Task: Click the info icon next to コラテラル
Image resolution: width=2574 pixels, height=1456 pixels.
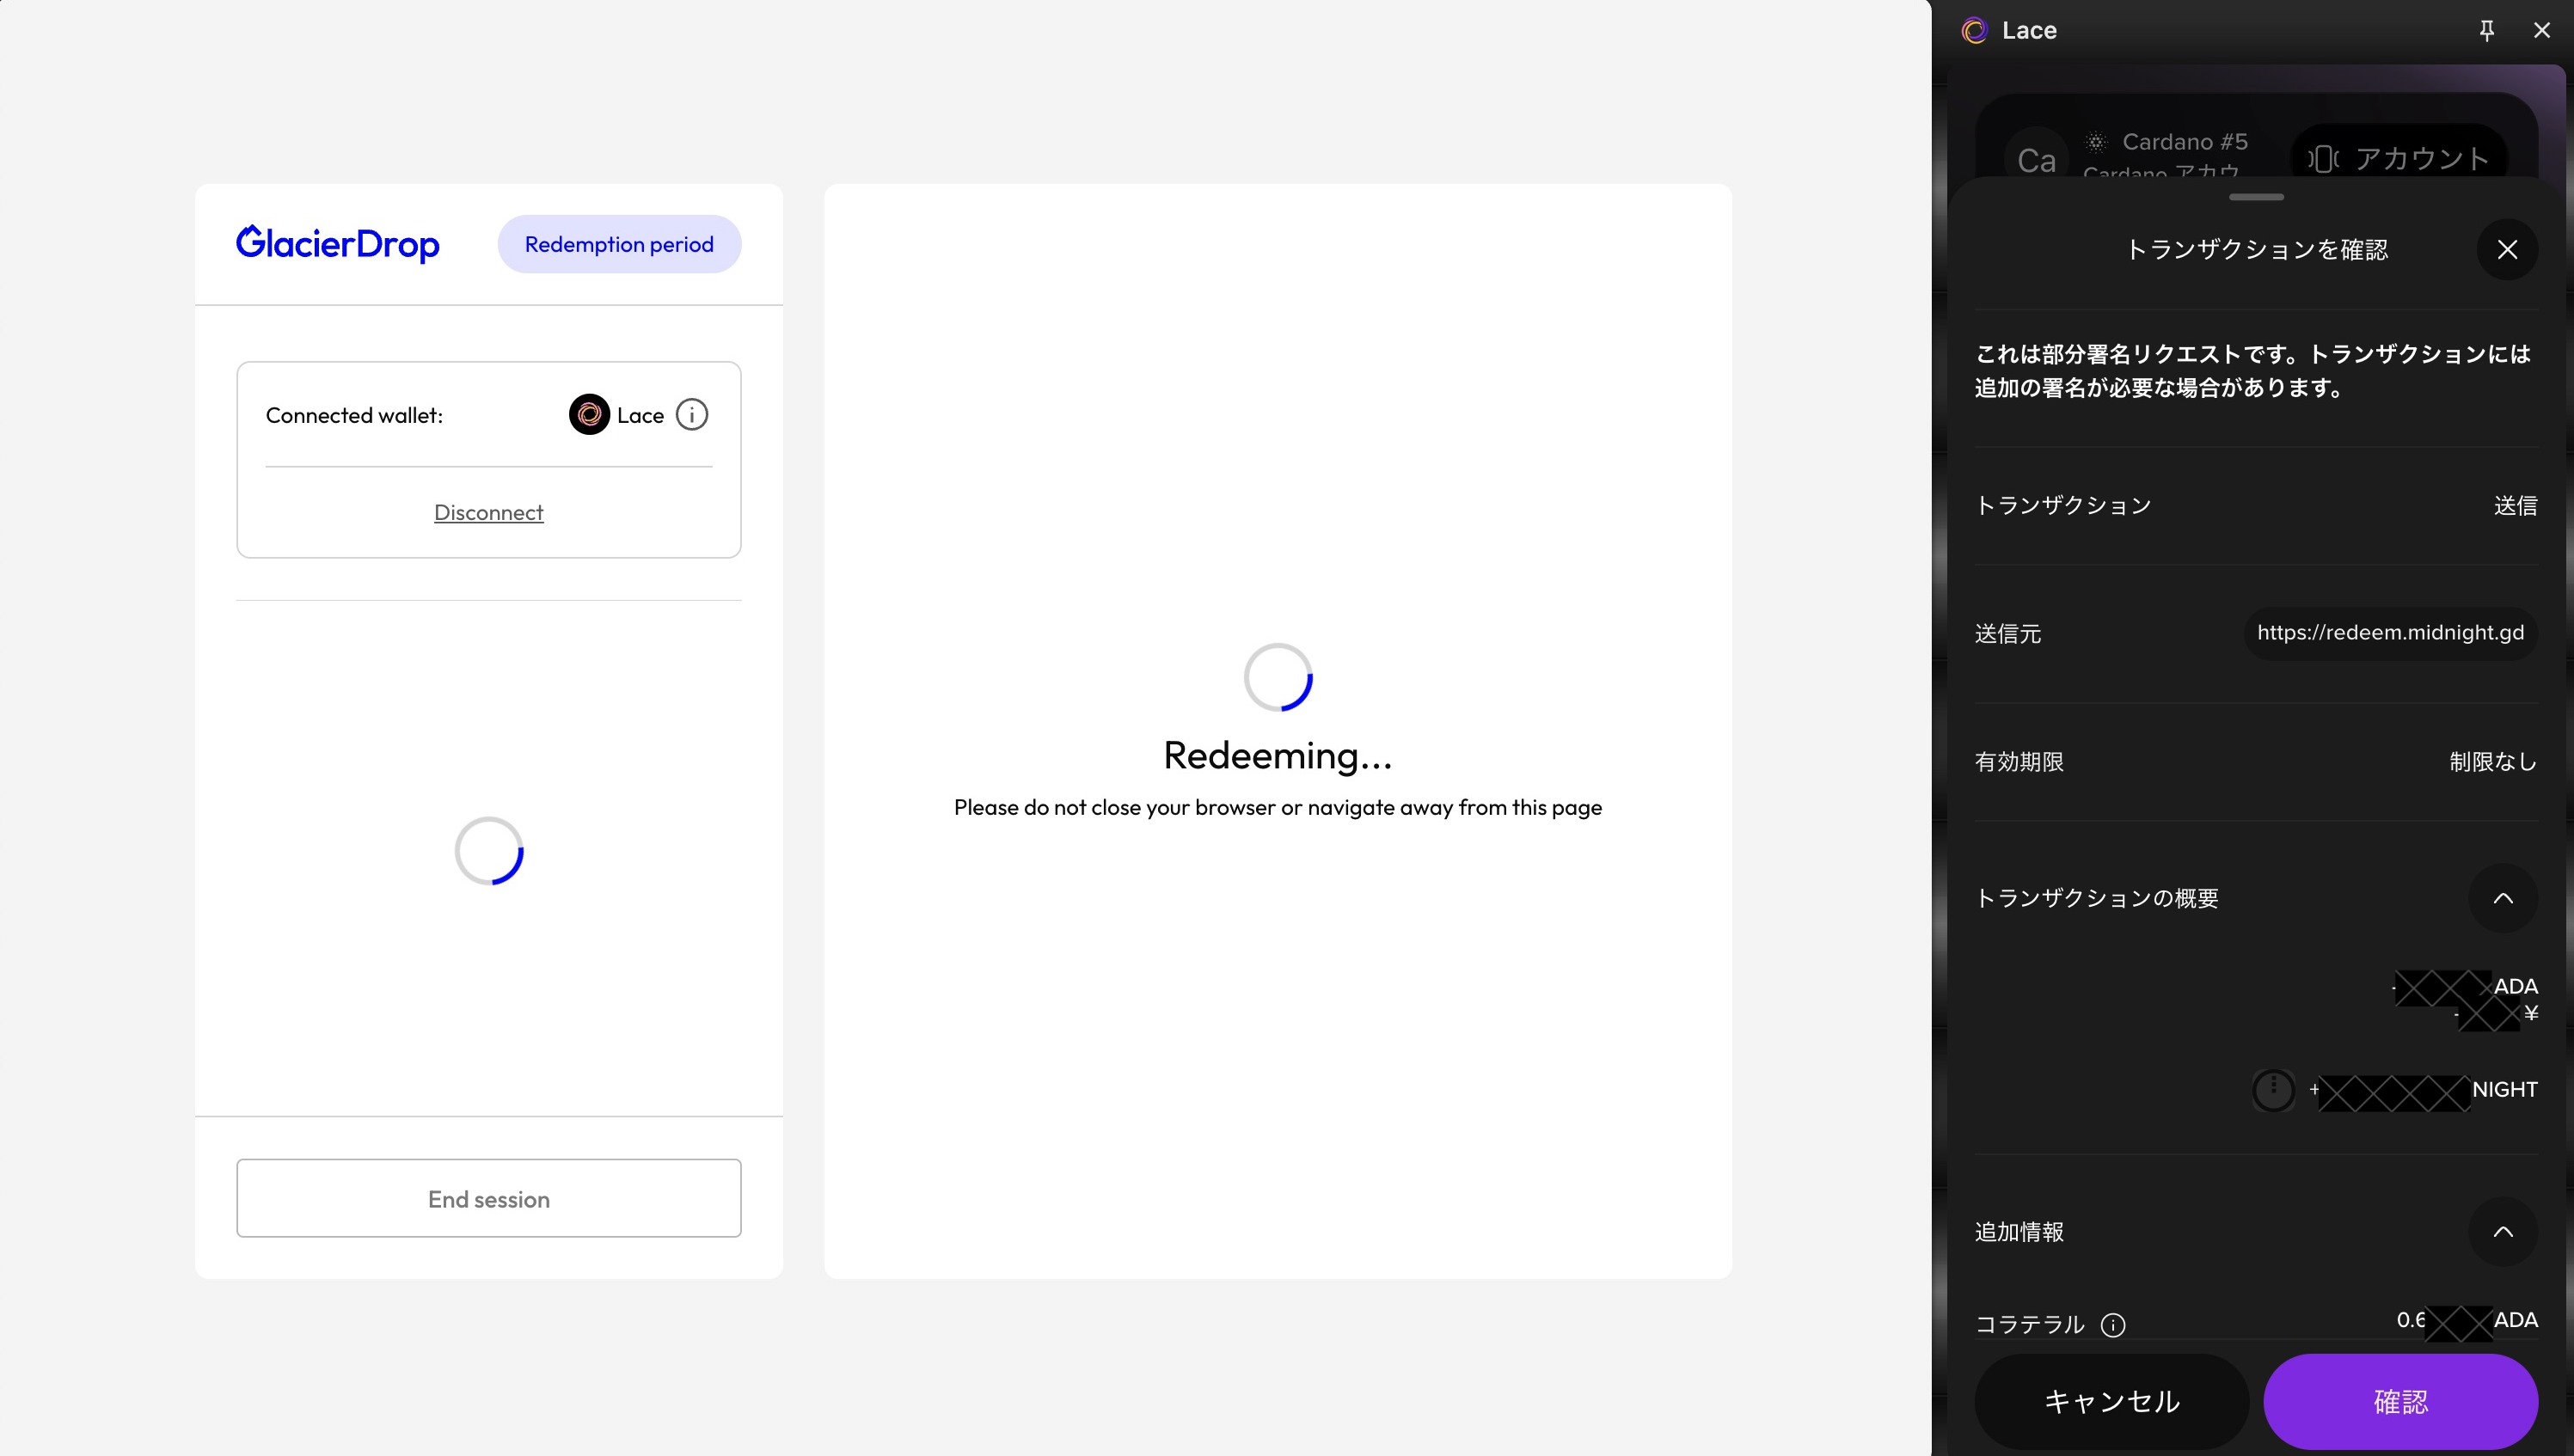Action: point(2113,1324)
